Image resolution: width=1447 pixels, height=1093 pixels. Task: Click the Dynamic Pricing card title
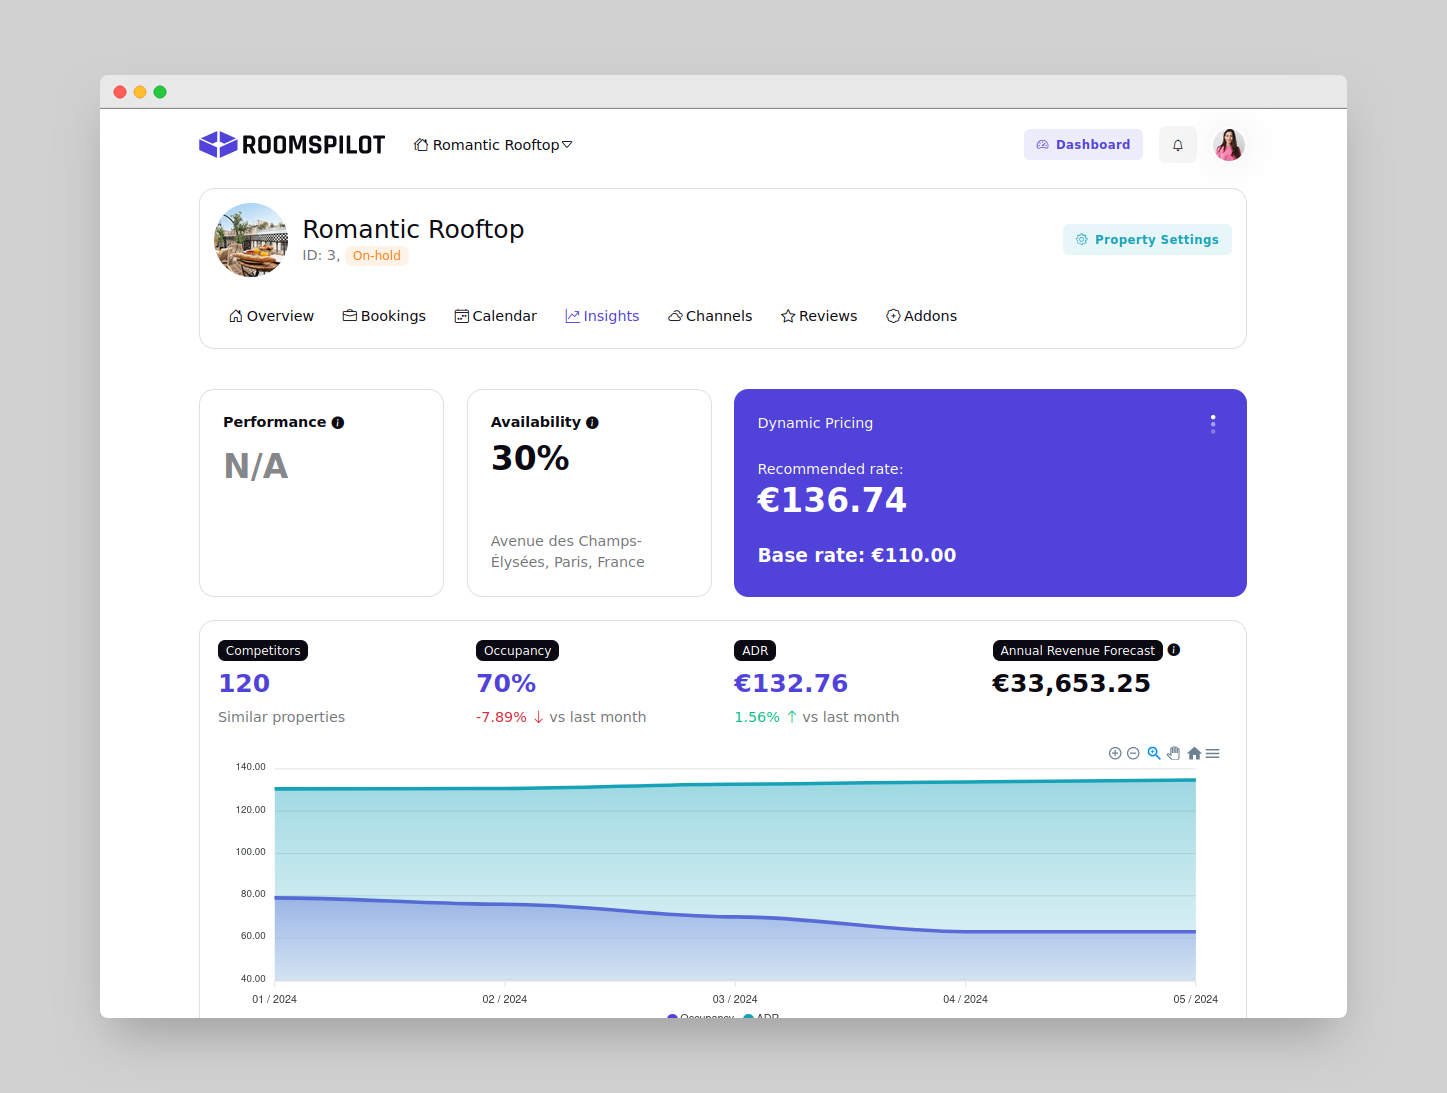click(815, 423)
